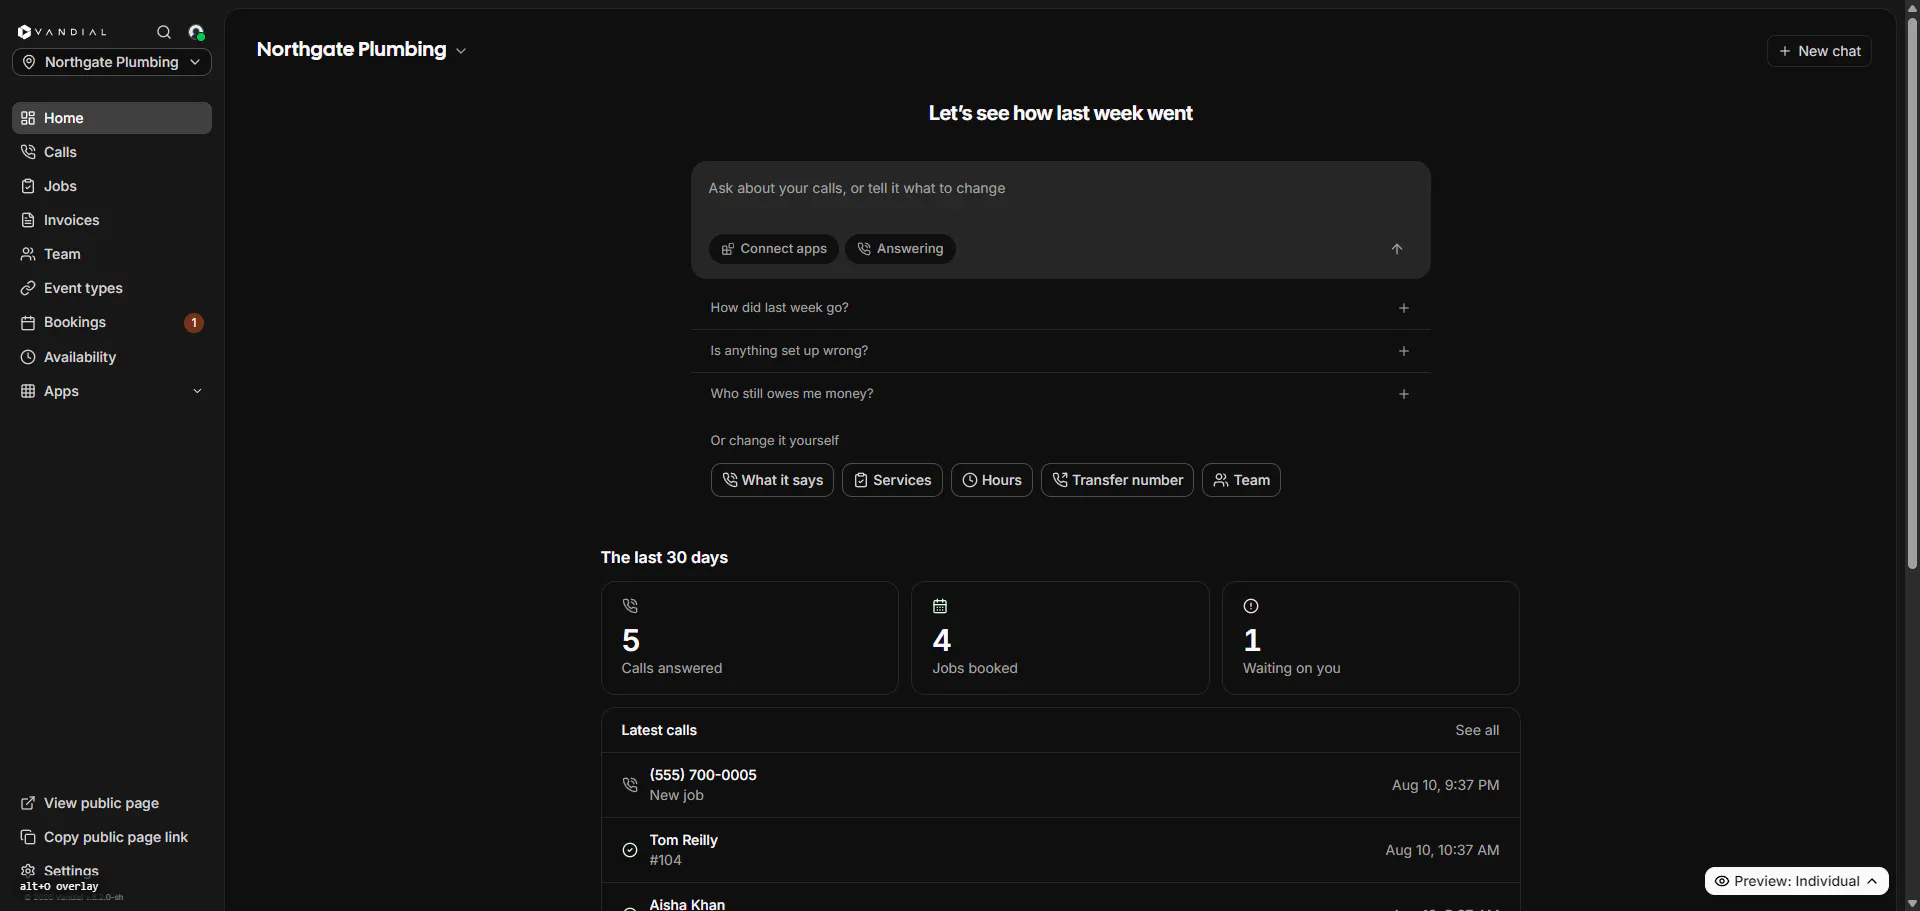Open the Services setting

click(892, 480)
